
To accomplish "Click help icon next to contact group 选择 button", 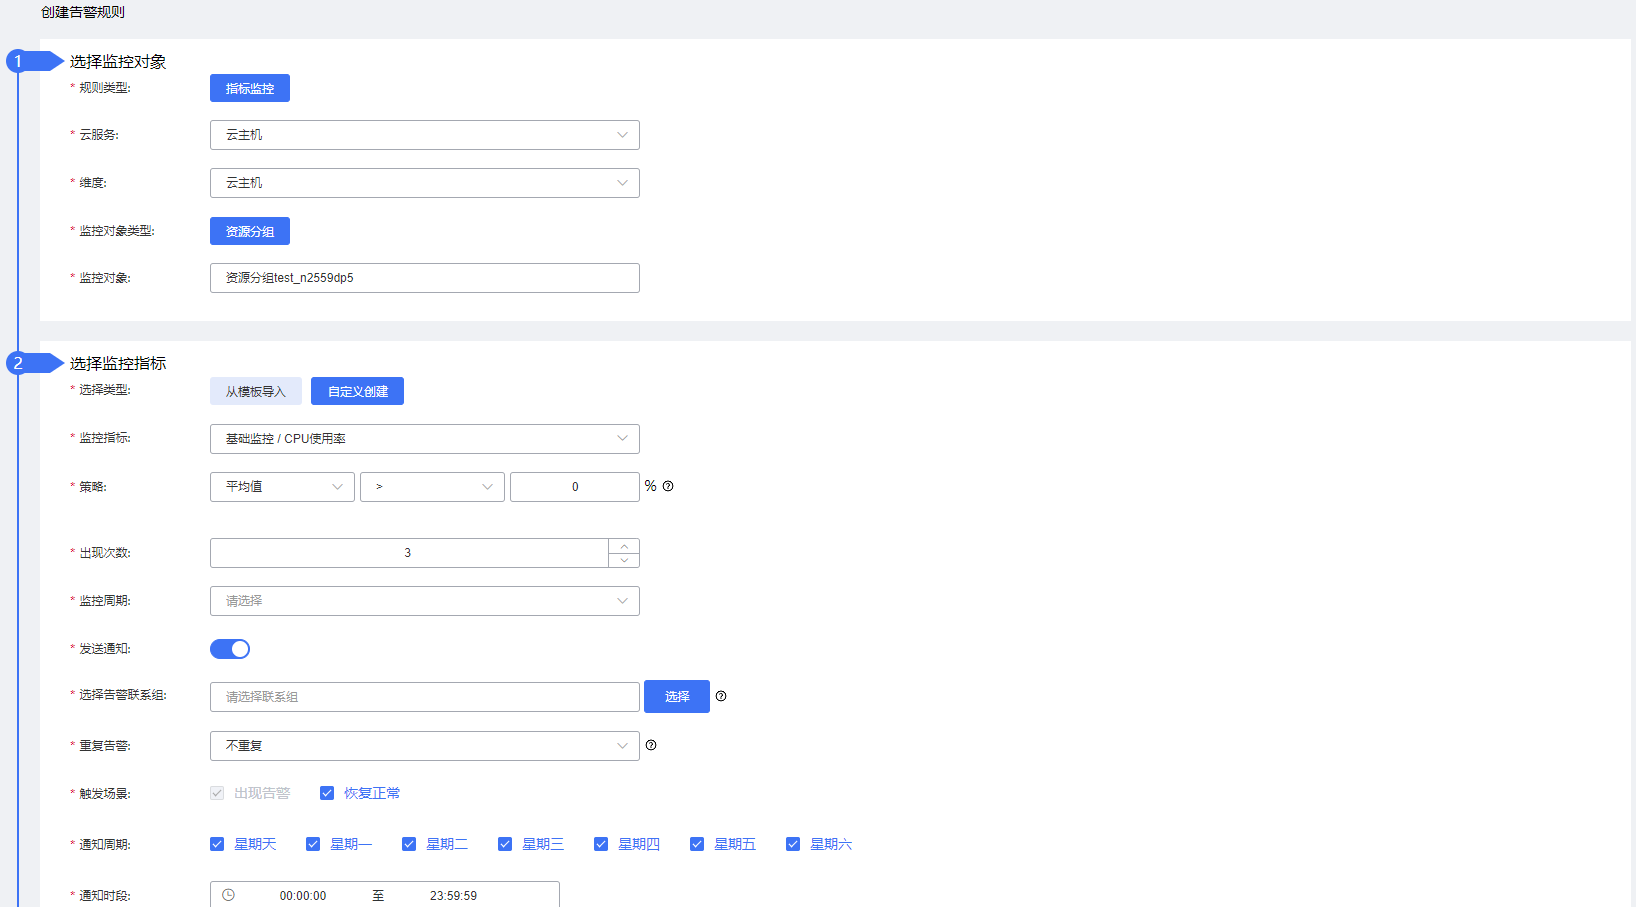I will pyautogui.click(x=721, y=696).
